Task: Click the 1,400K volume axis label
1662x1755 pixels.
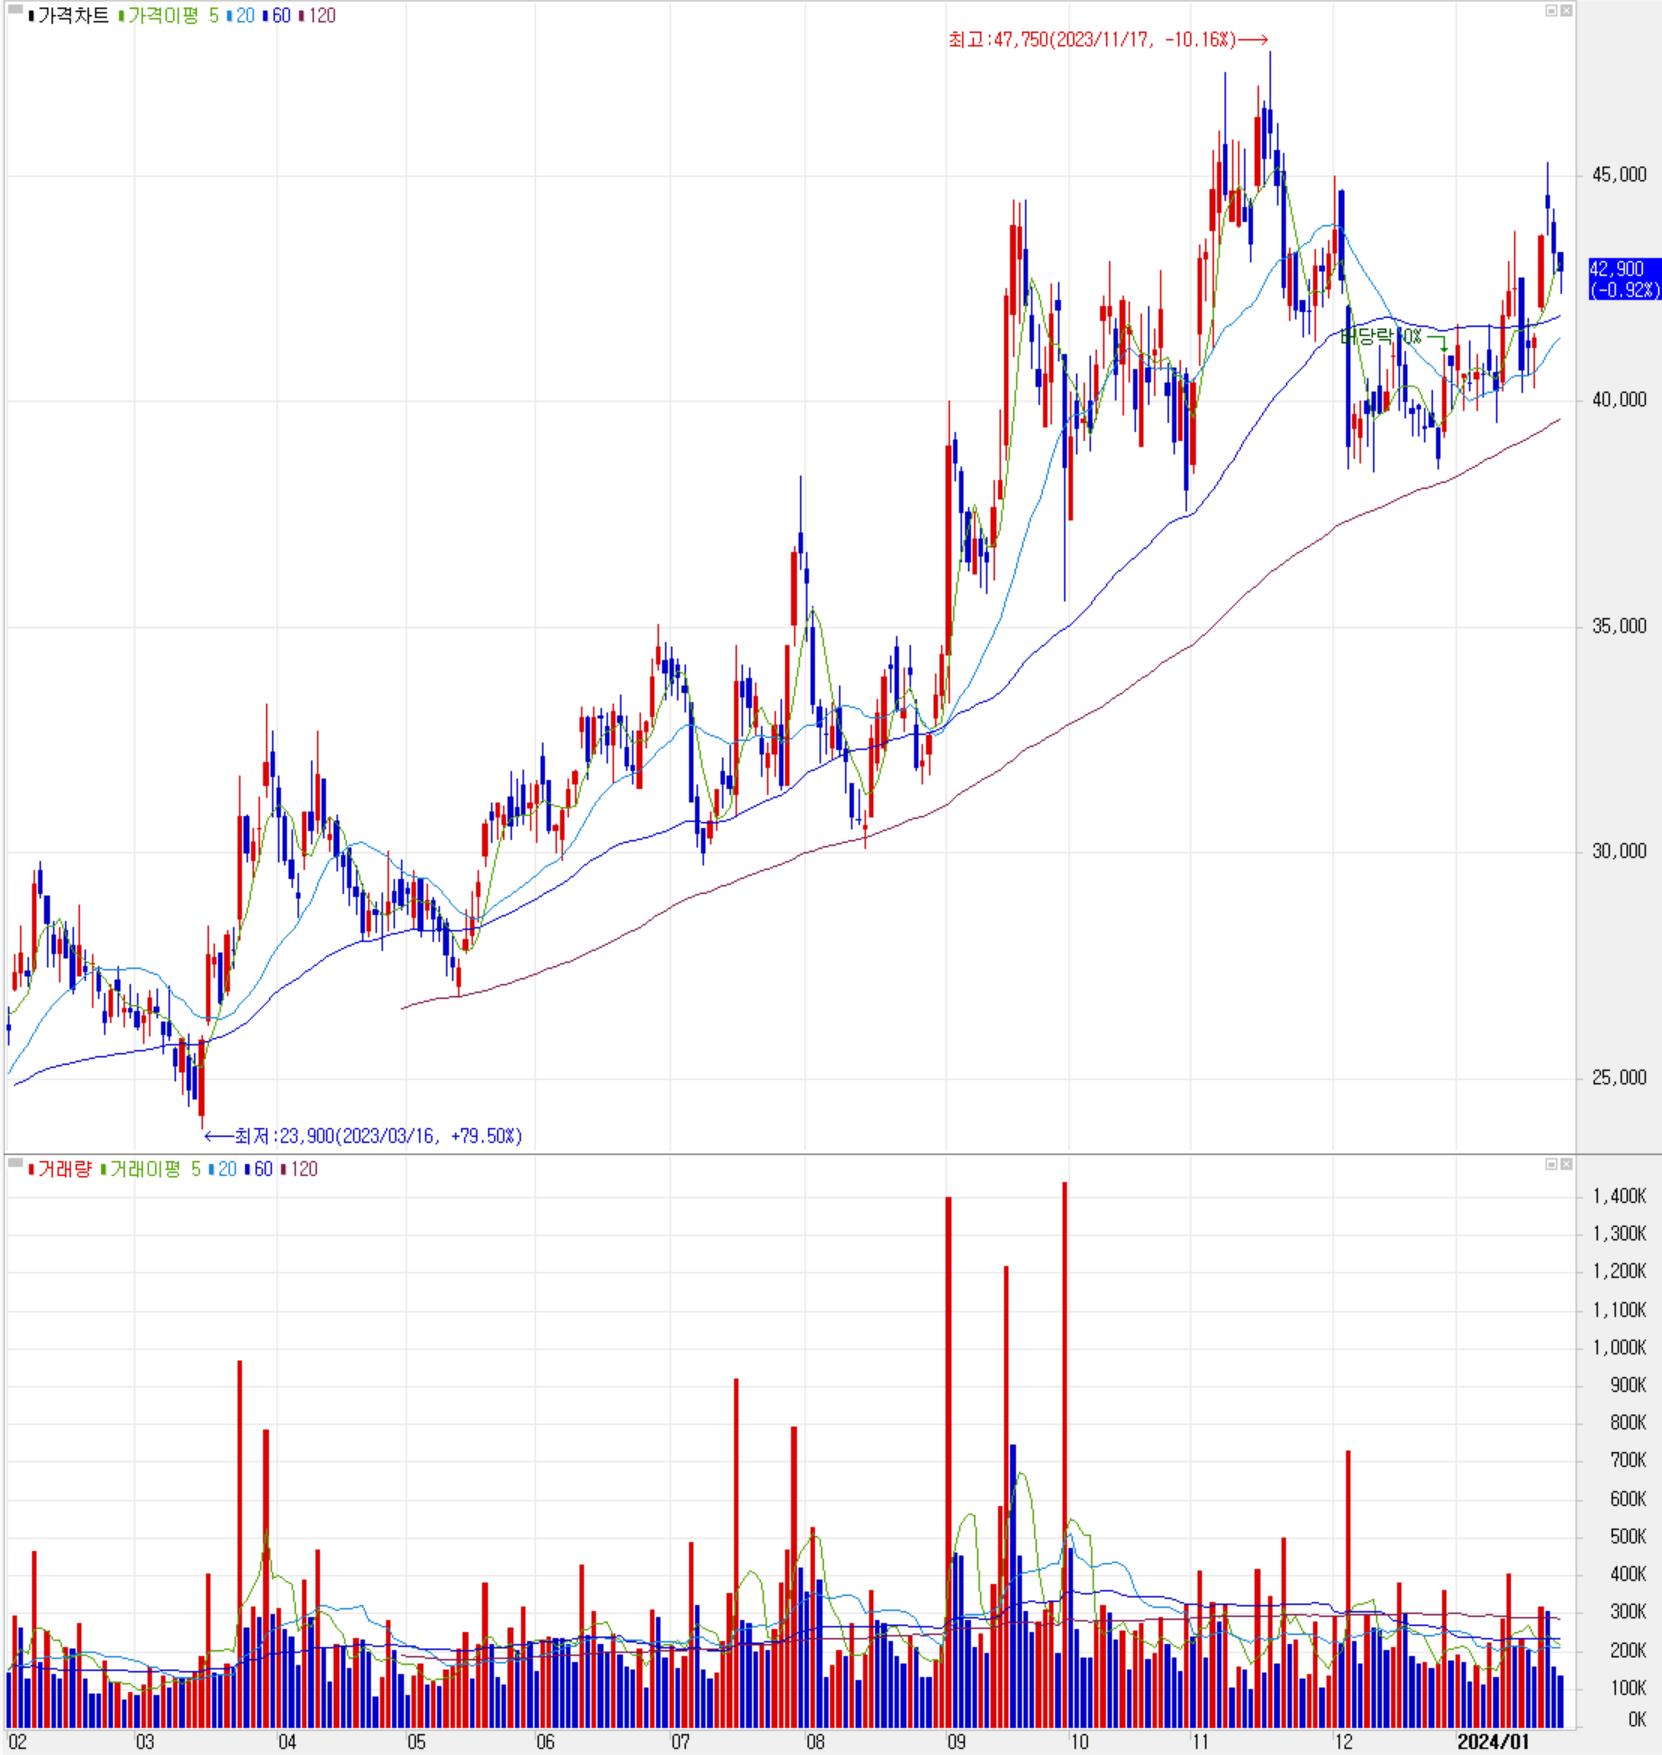Action: [1619, 1196]
